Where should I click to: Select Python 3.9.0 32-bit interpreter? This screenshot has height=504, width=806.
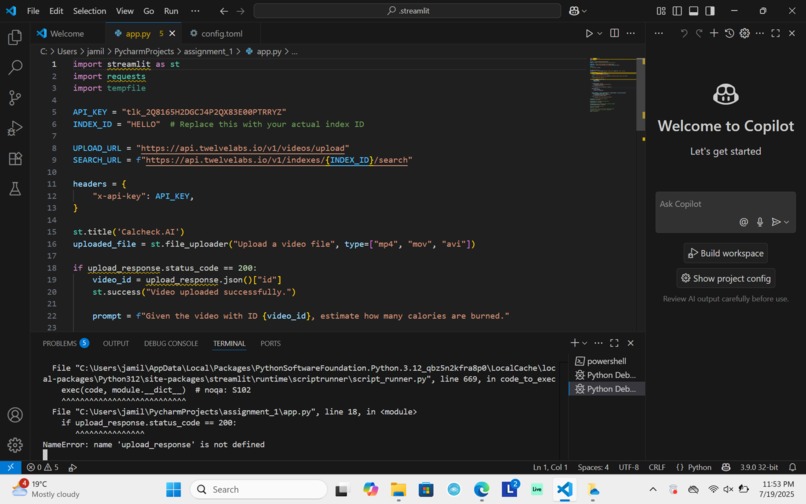pyautogui.click(x=759, y=467)
